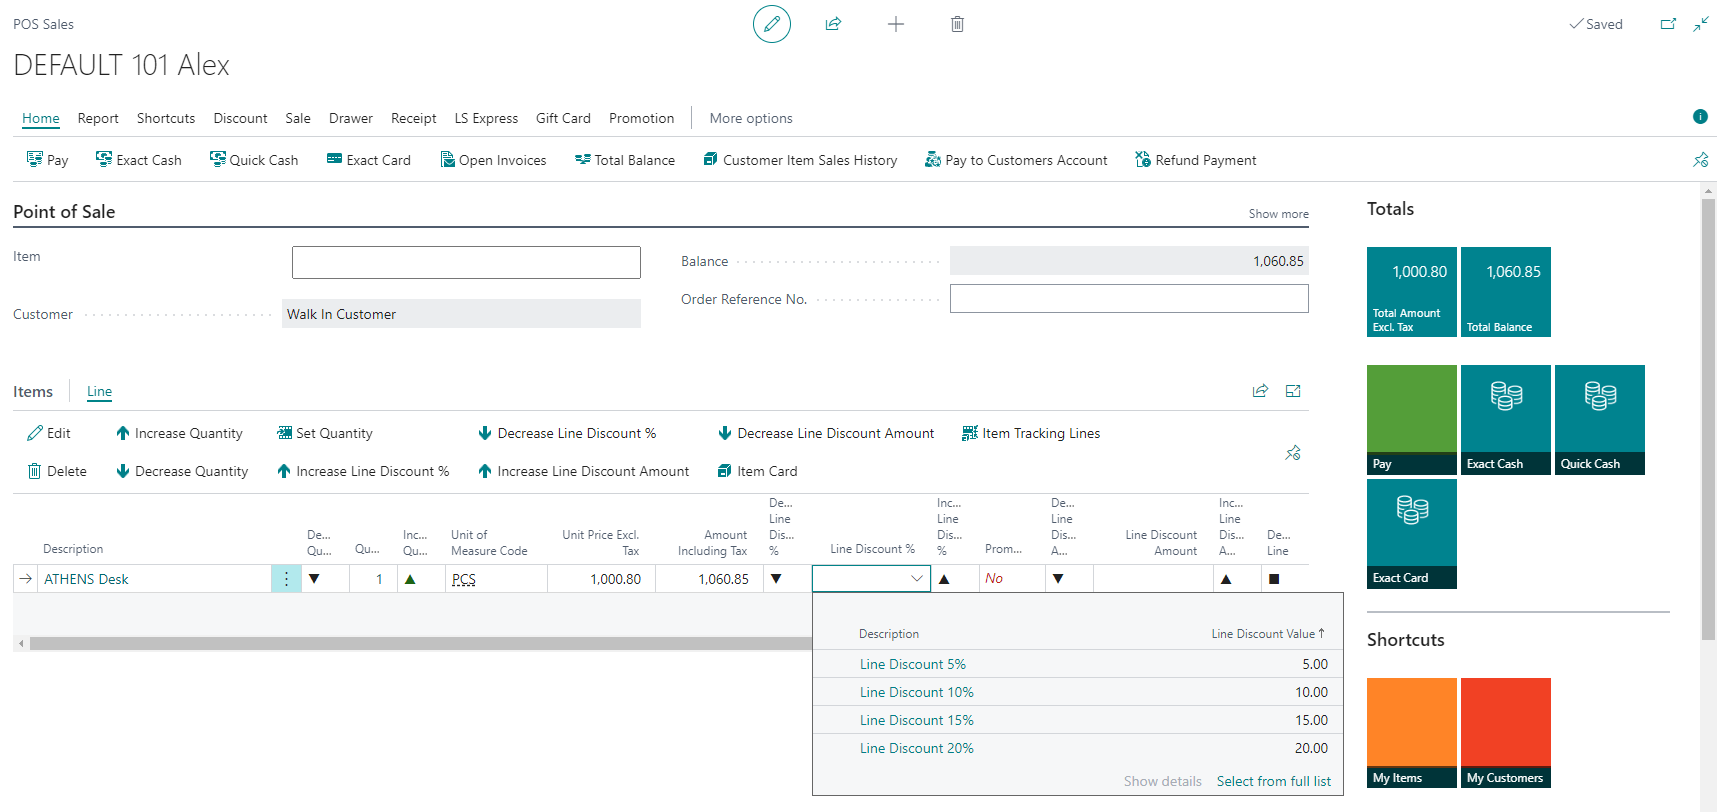Switch to the Discount tab
The width and height of the screenshot is (1726, 812).
(240, 118)
